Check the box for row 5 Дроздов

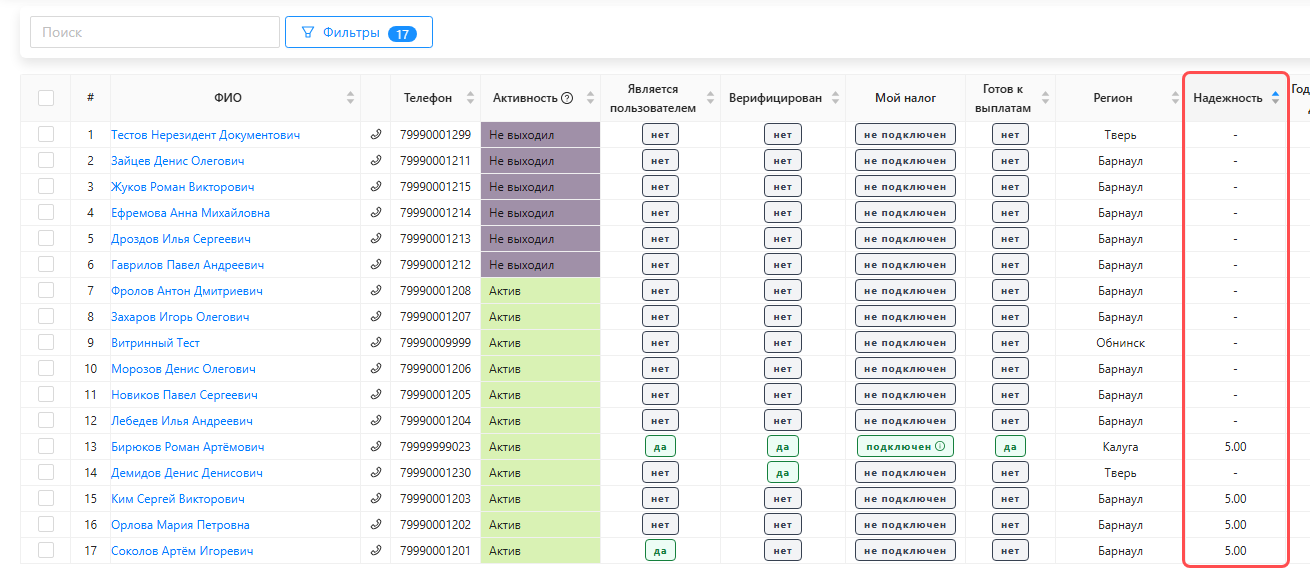[46, 238]
